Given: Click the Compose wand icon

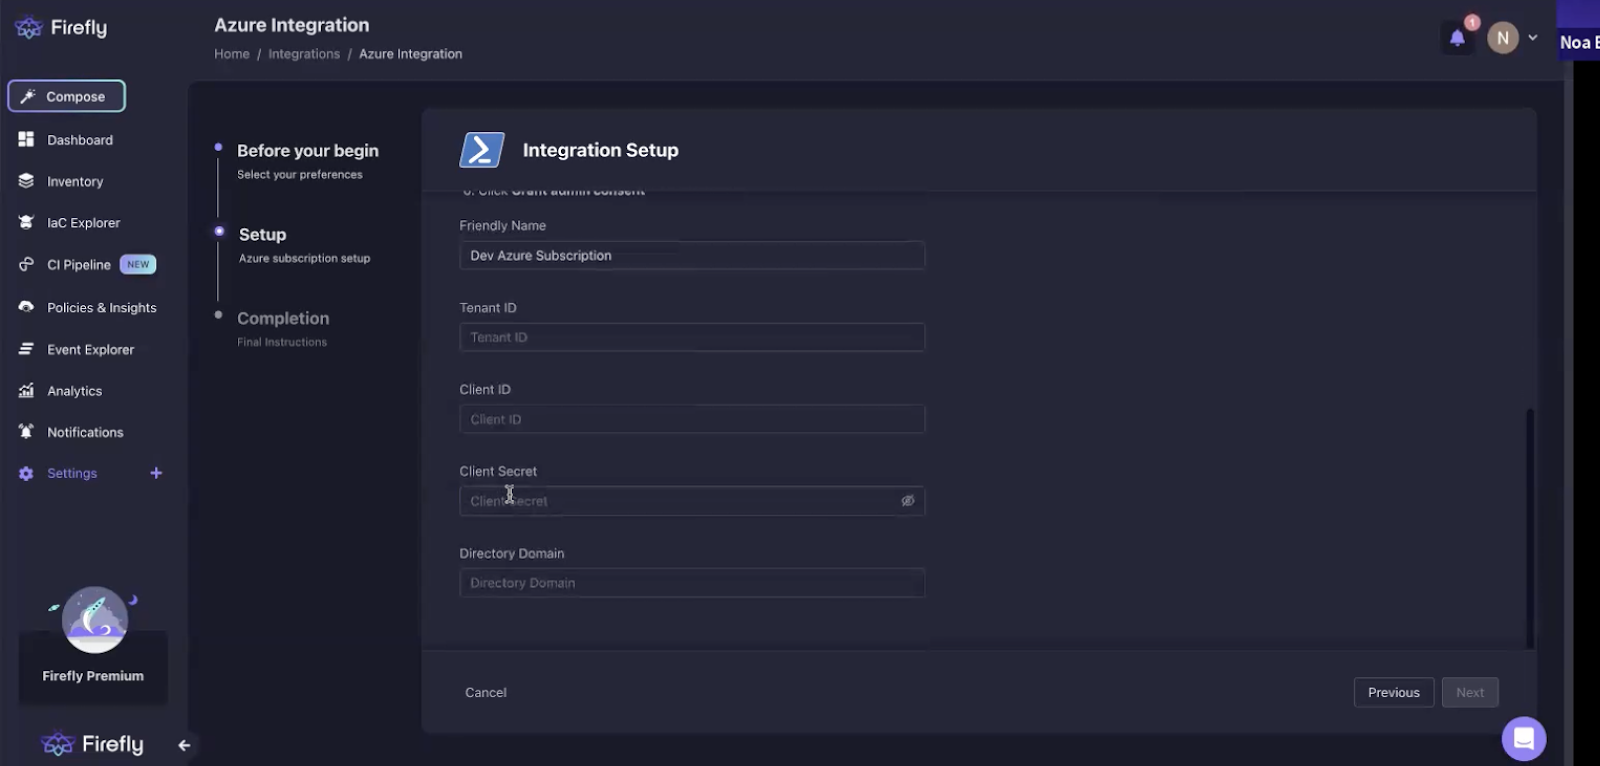Looking at the screenshot, I should (x=27, y=96).
